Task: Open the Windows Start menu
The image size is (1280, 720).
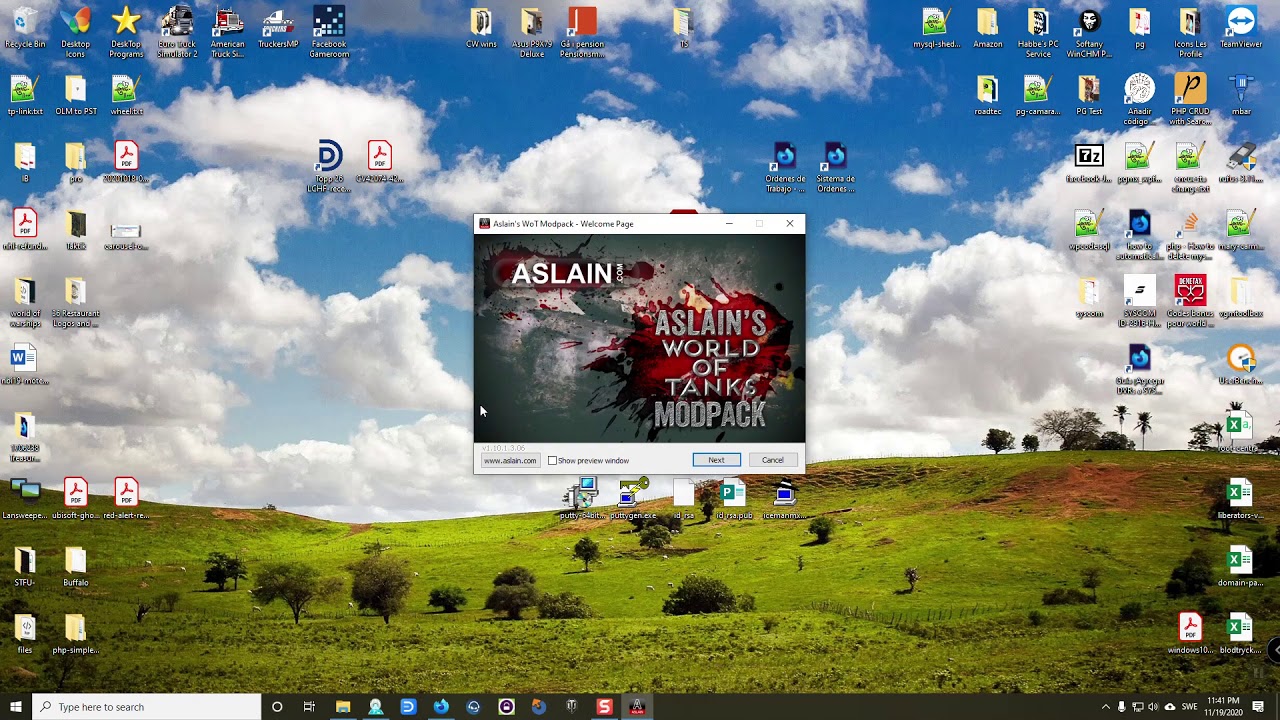Action: 16,707
